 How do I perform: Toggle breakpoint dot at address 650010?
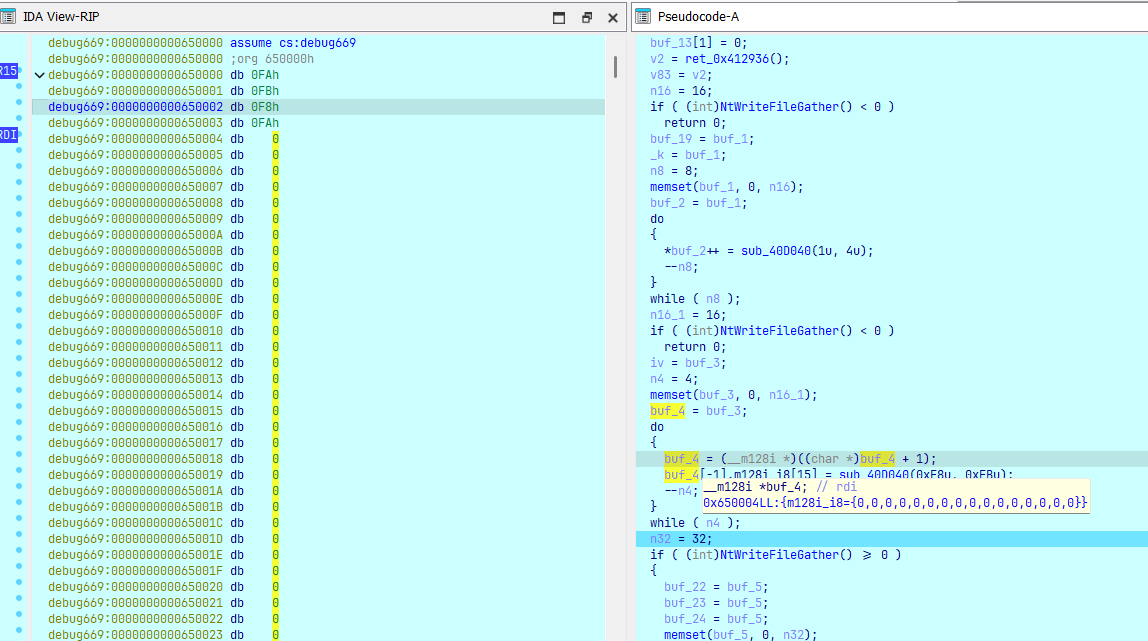point(19,331)
